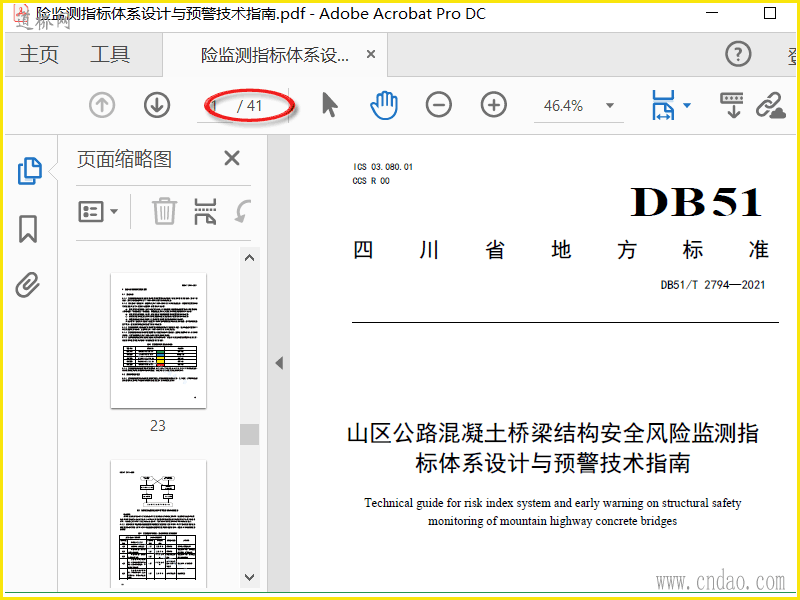Collapse navigation pane with left triangle
This screenshot has height=600, width=800.
coord(279,363)
